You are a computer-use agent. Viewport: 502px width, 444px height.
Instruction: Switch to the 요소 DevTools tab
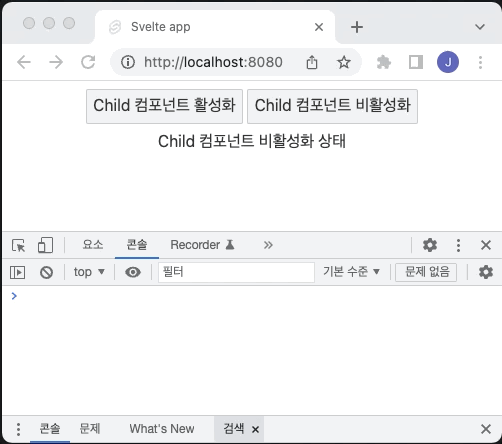[x=93, y=245]
